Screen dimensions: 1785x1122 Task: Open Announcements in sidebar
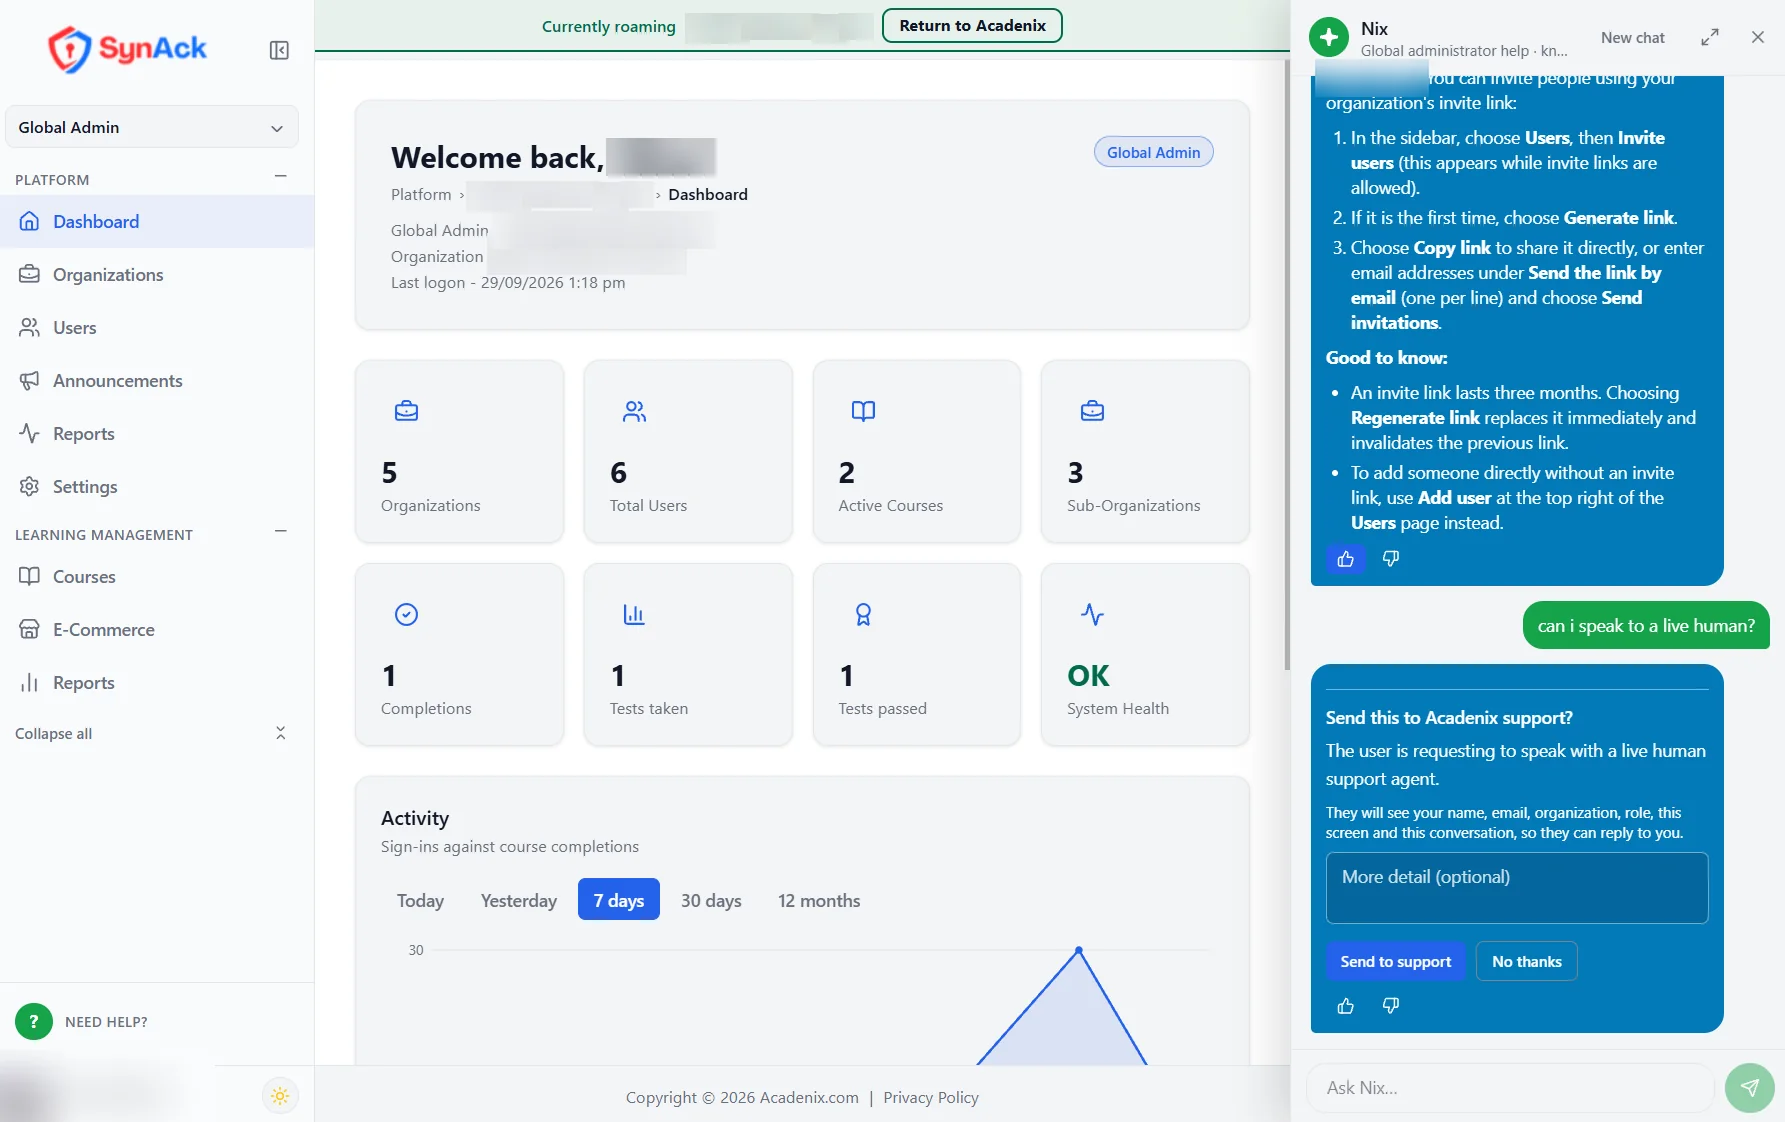(157, 380)
